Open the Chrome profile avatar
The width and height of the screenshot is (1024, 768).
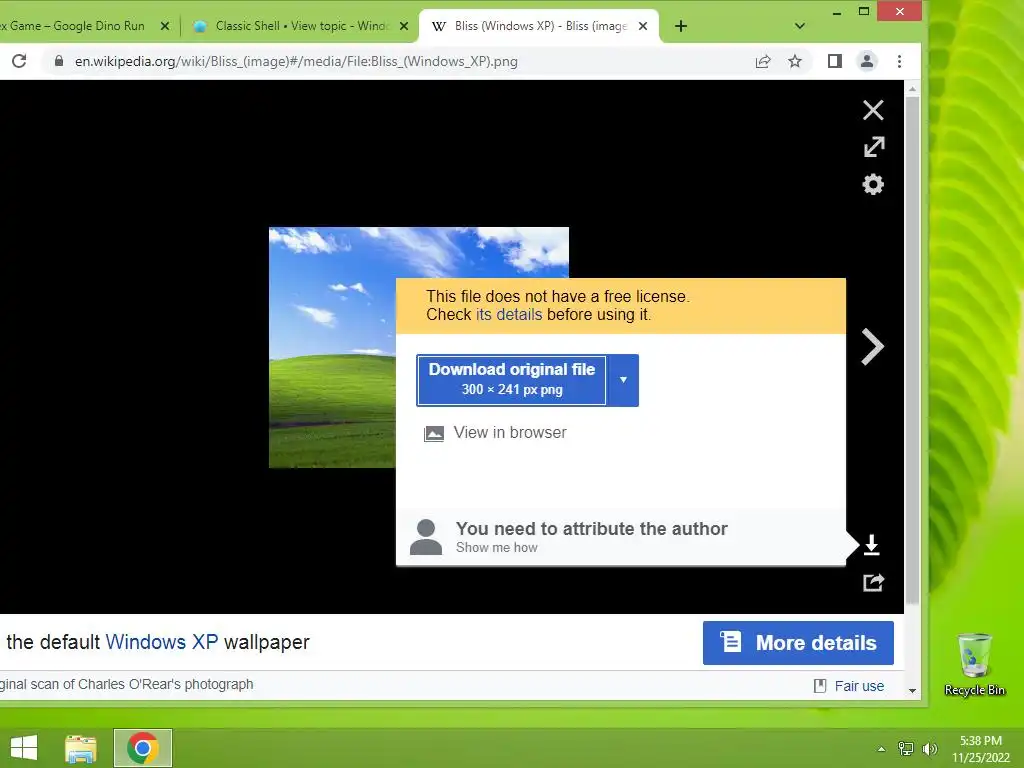tap(867, 61)
